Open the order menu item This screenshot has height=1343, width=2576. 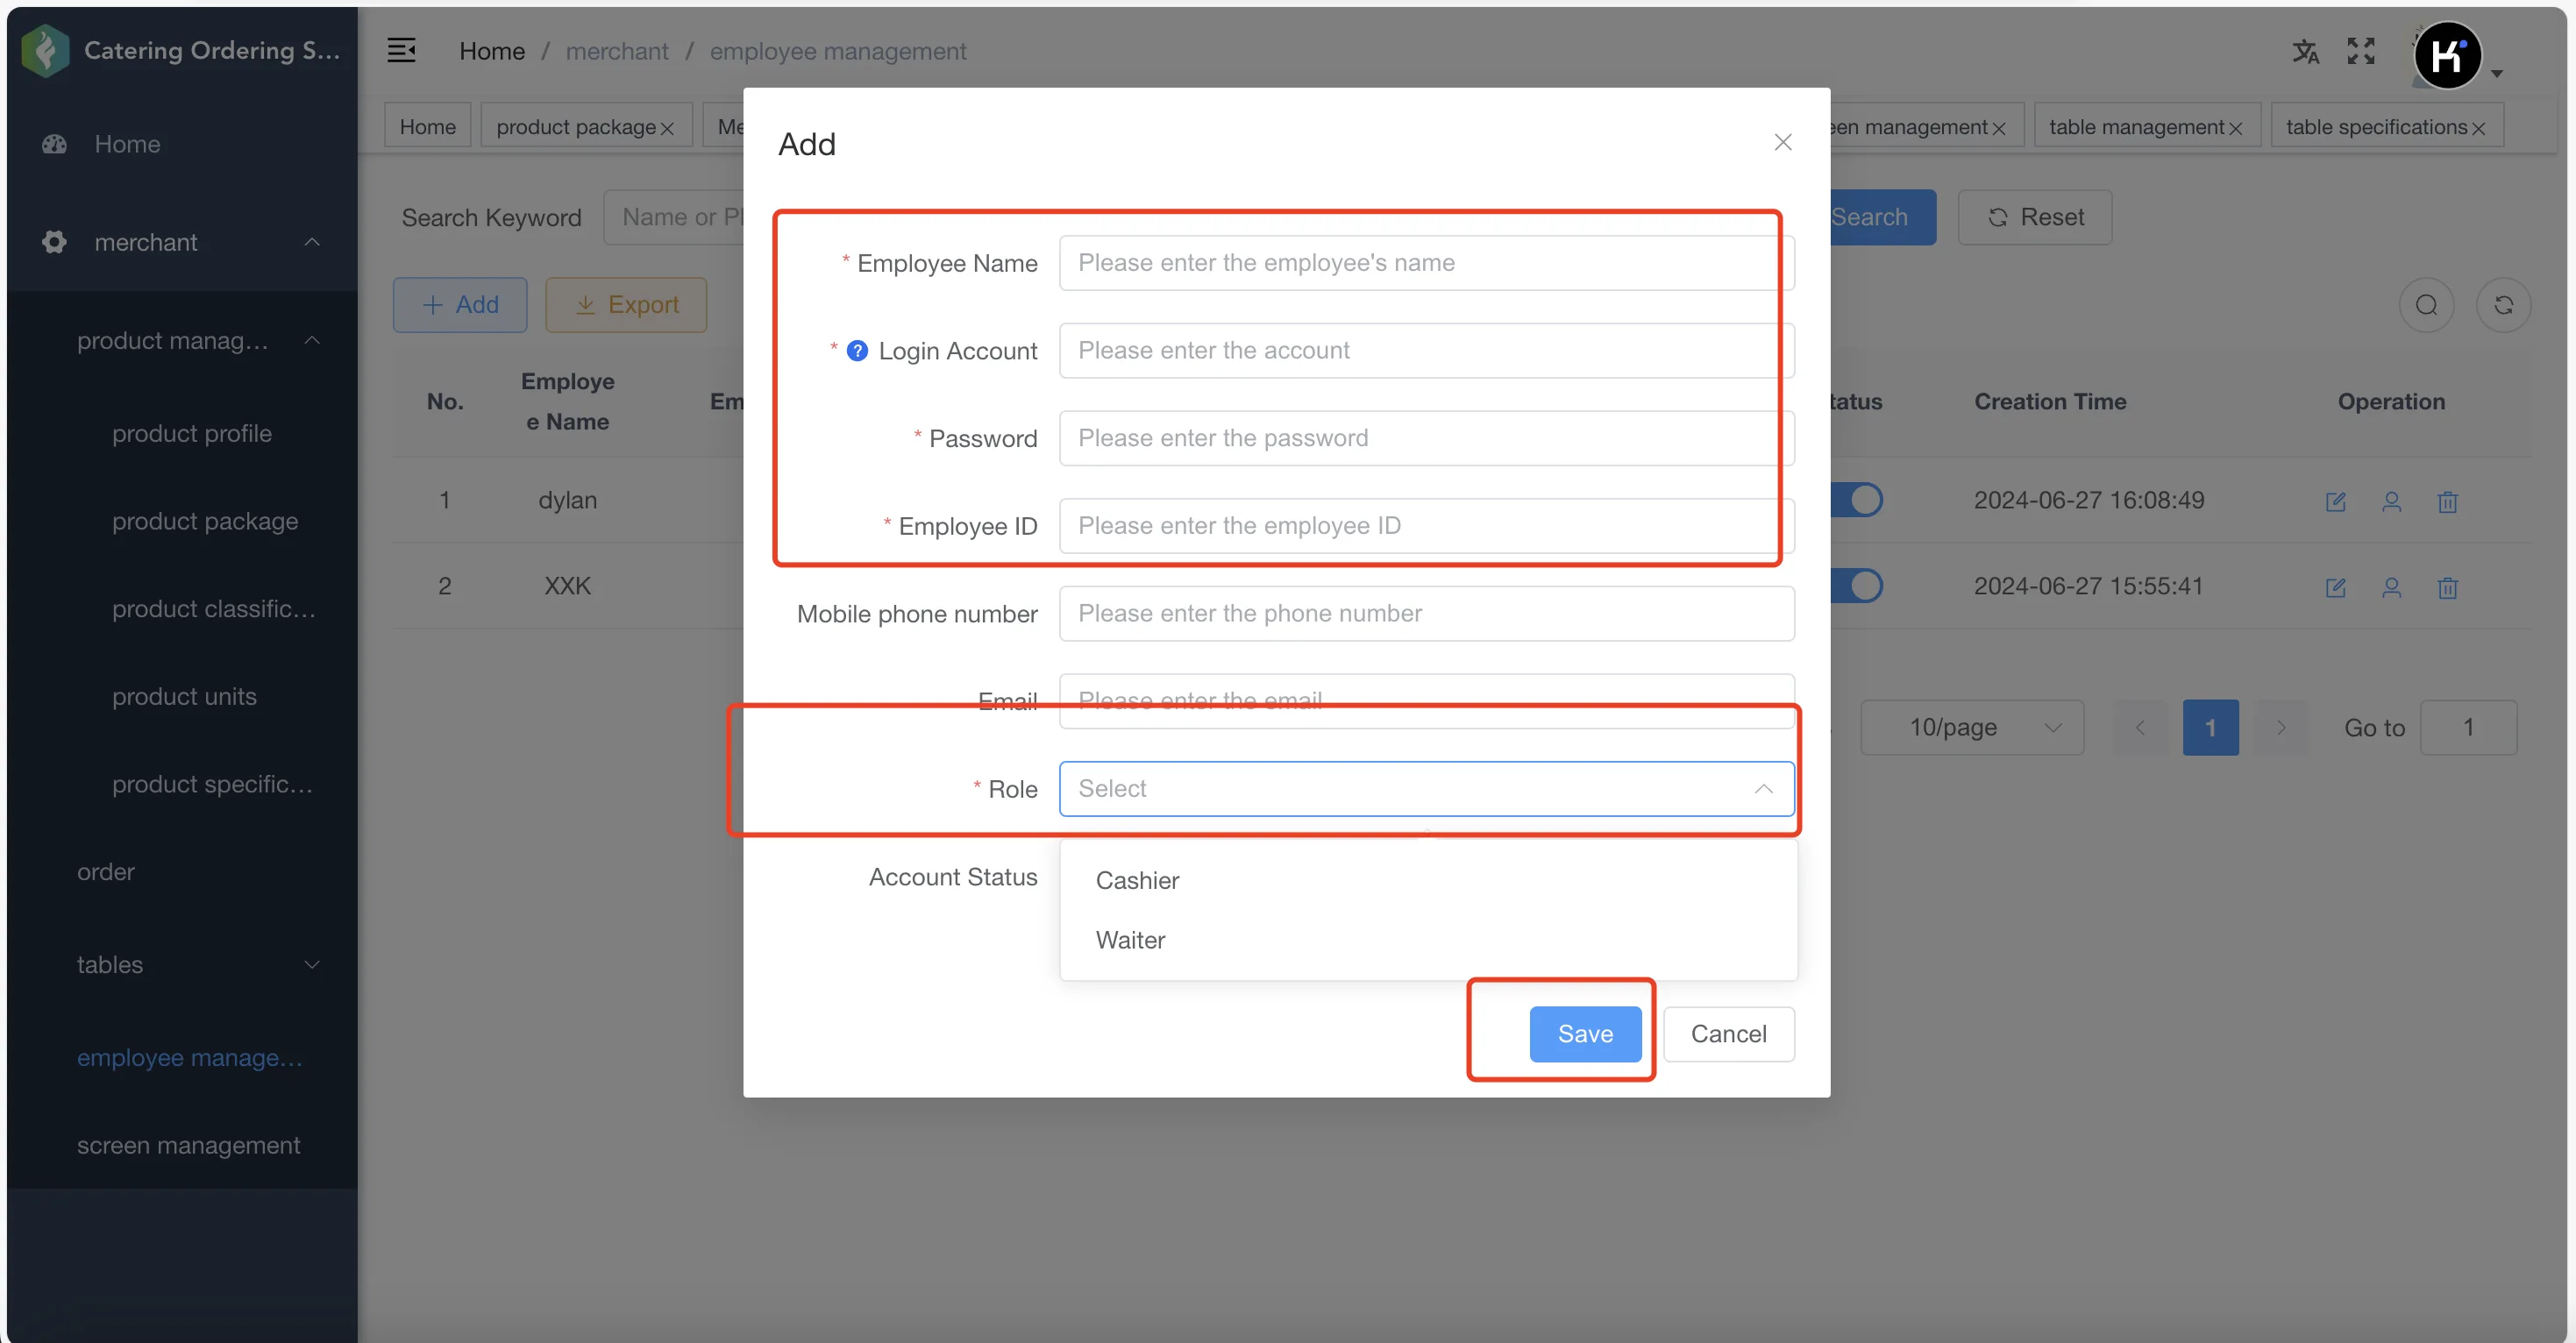pyautogui.click(x=106, y=872)
